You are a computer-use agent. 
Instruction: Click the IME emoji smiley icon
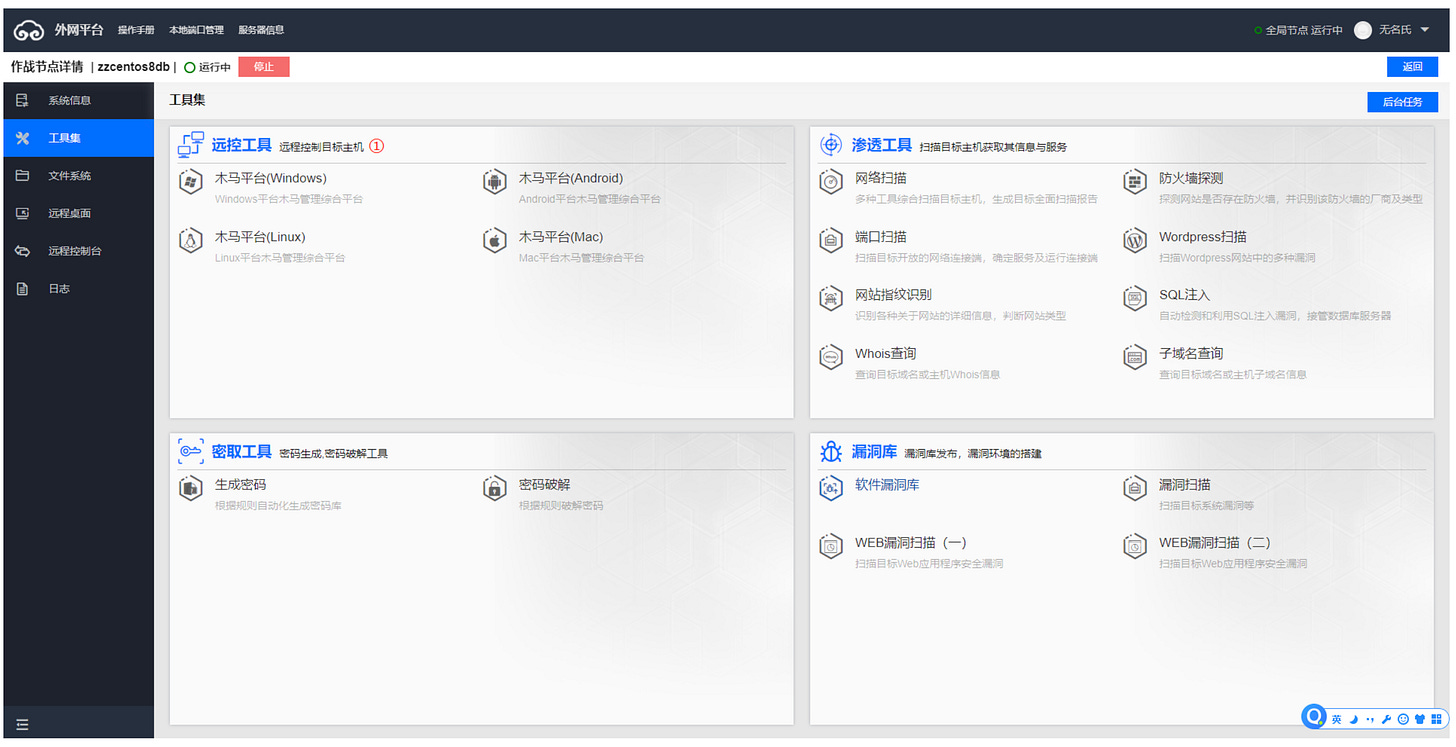tap(1403, 719)
